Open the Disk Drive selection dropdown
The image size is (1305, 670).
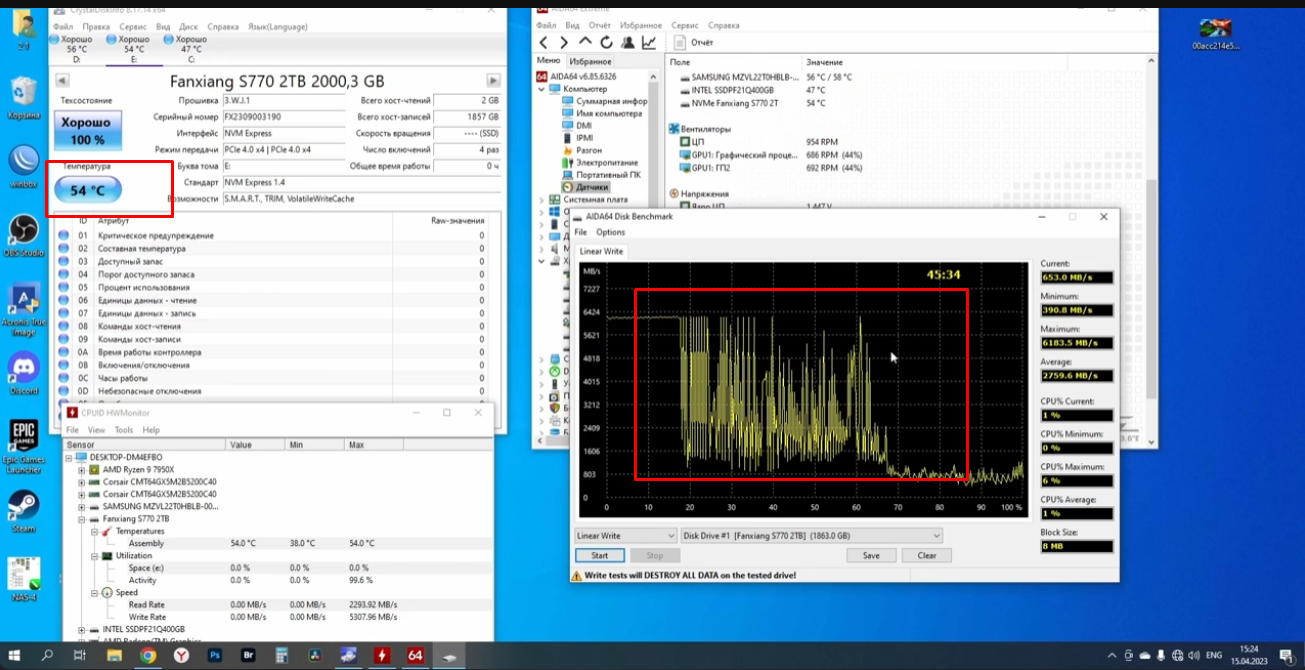pos(811,536)
